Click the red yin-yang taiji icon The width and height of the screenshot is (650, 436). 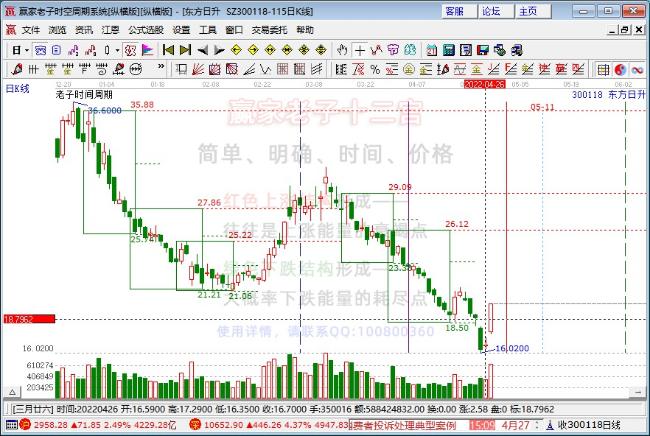coord(620,69)
